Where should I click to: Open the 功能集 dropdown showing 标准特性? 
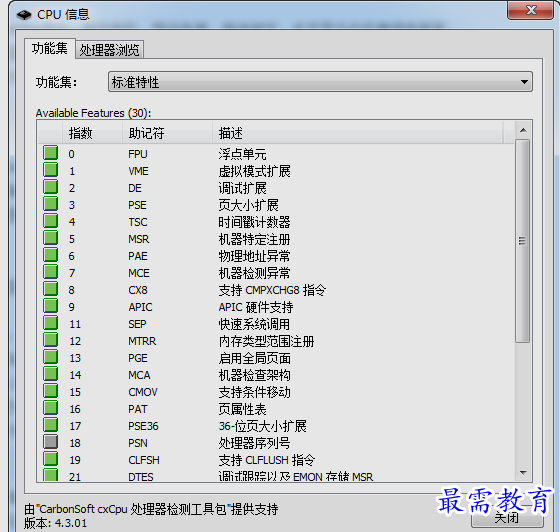tap(320, 82)
